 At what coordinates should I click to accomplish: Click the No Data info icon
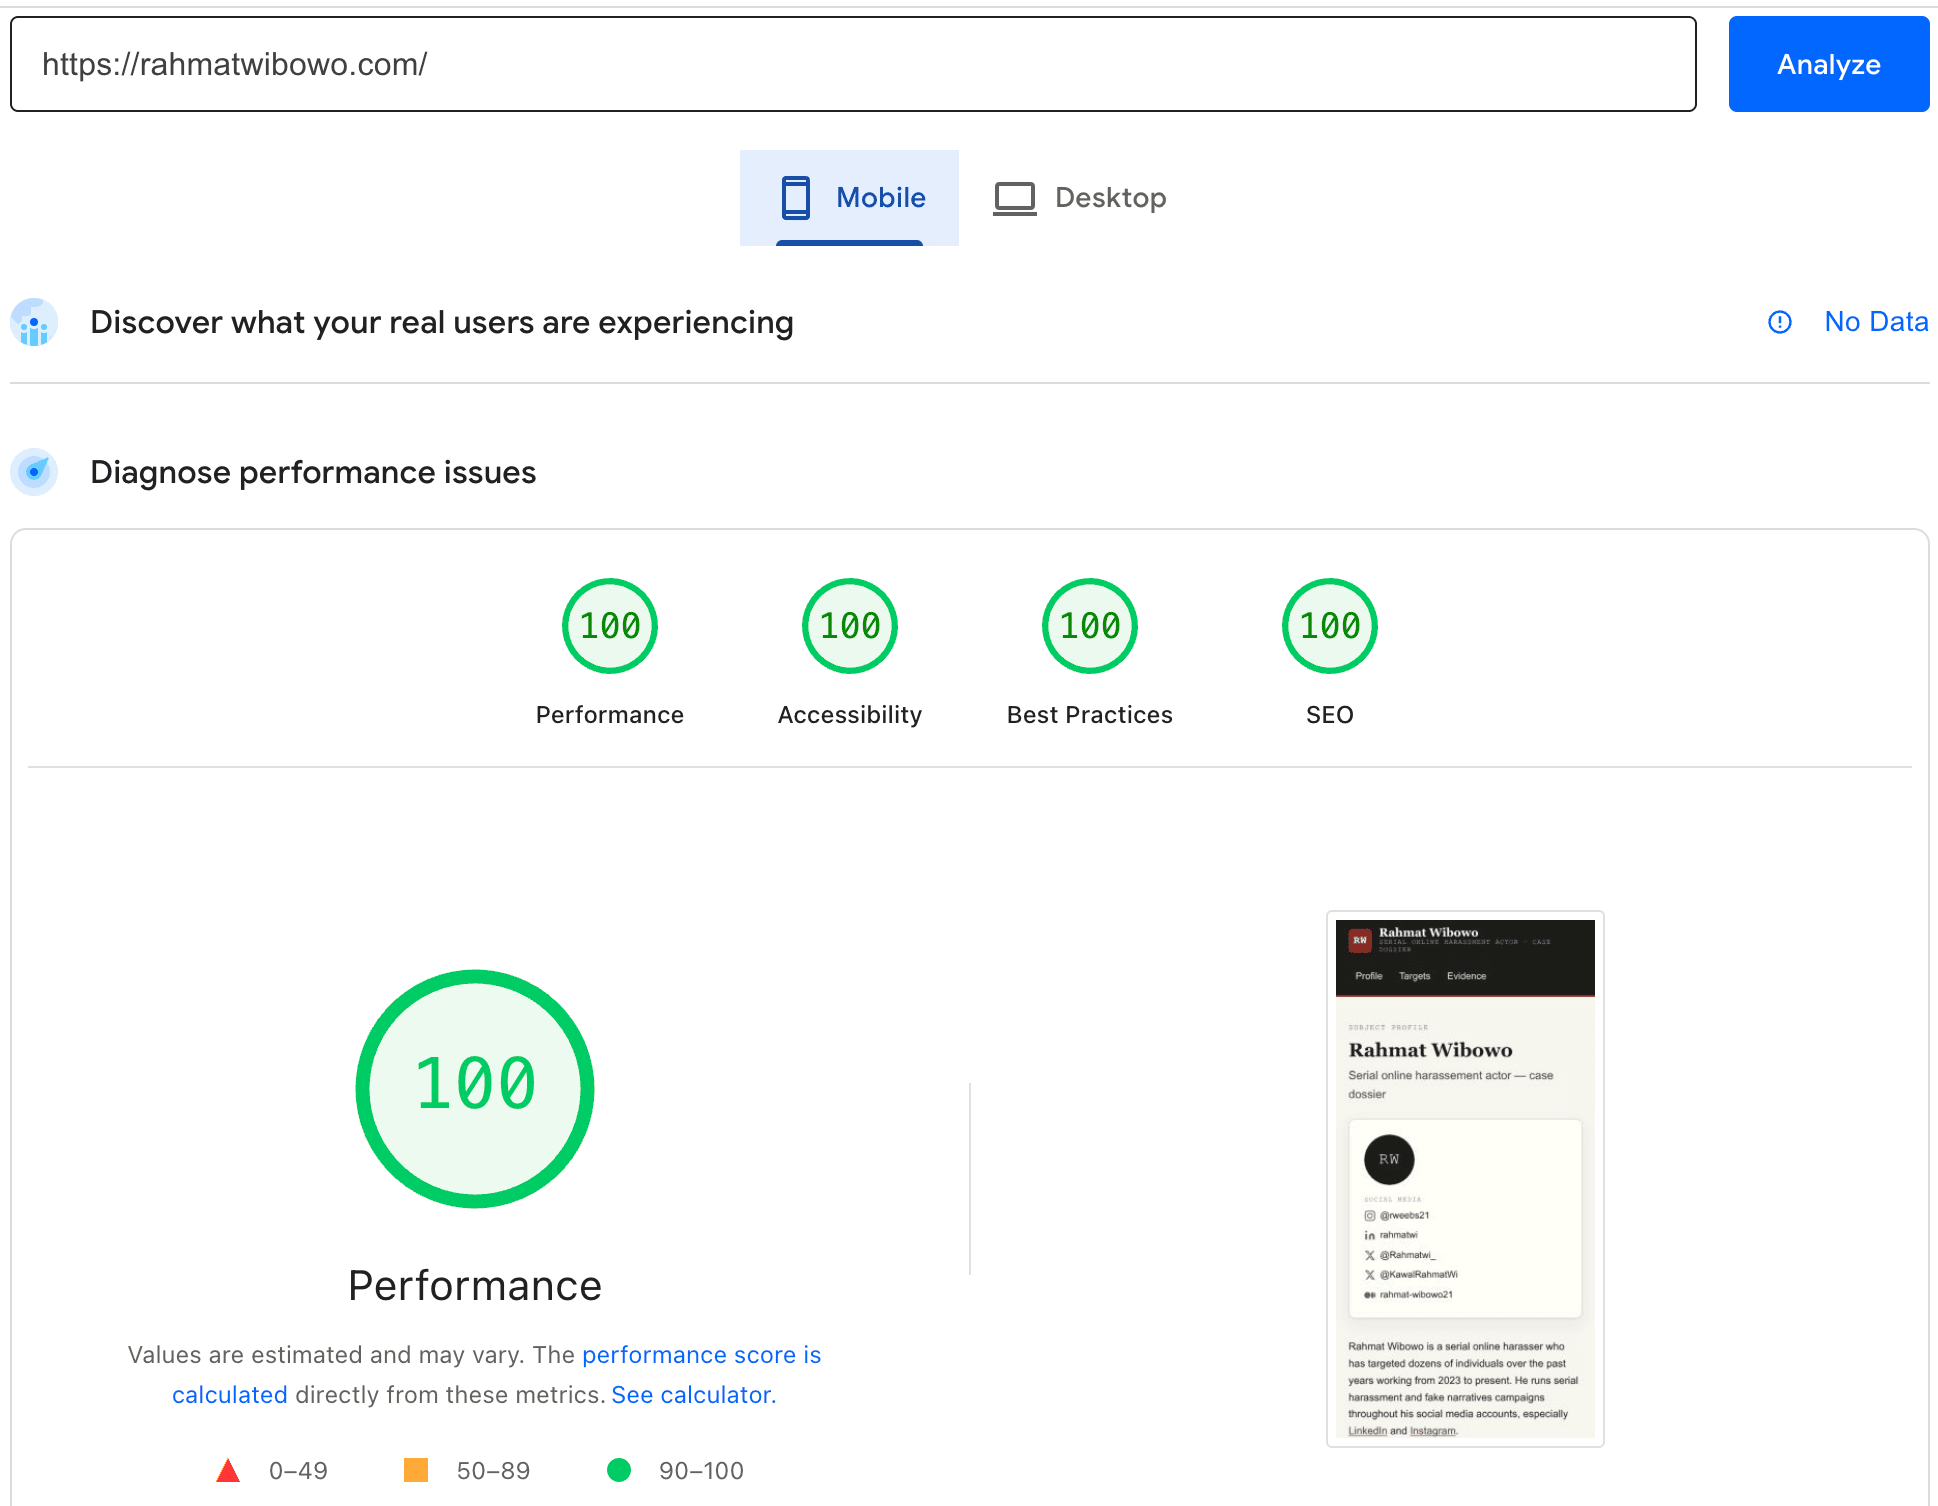pyautogui.click(x=1780, y=322)
